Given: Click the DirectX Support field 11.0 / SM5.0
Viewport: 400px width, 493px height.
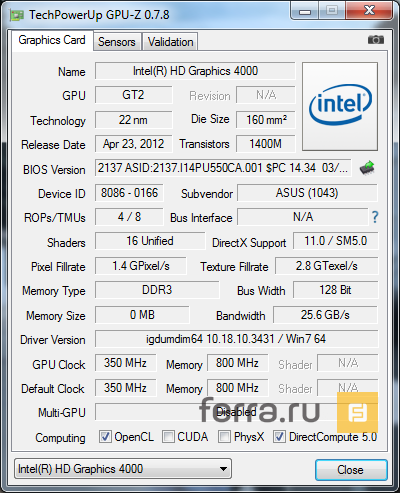Looking at the screenshot, I should (x=336, y=241).
